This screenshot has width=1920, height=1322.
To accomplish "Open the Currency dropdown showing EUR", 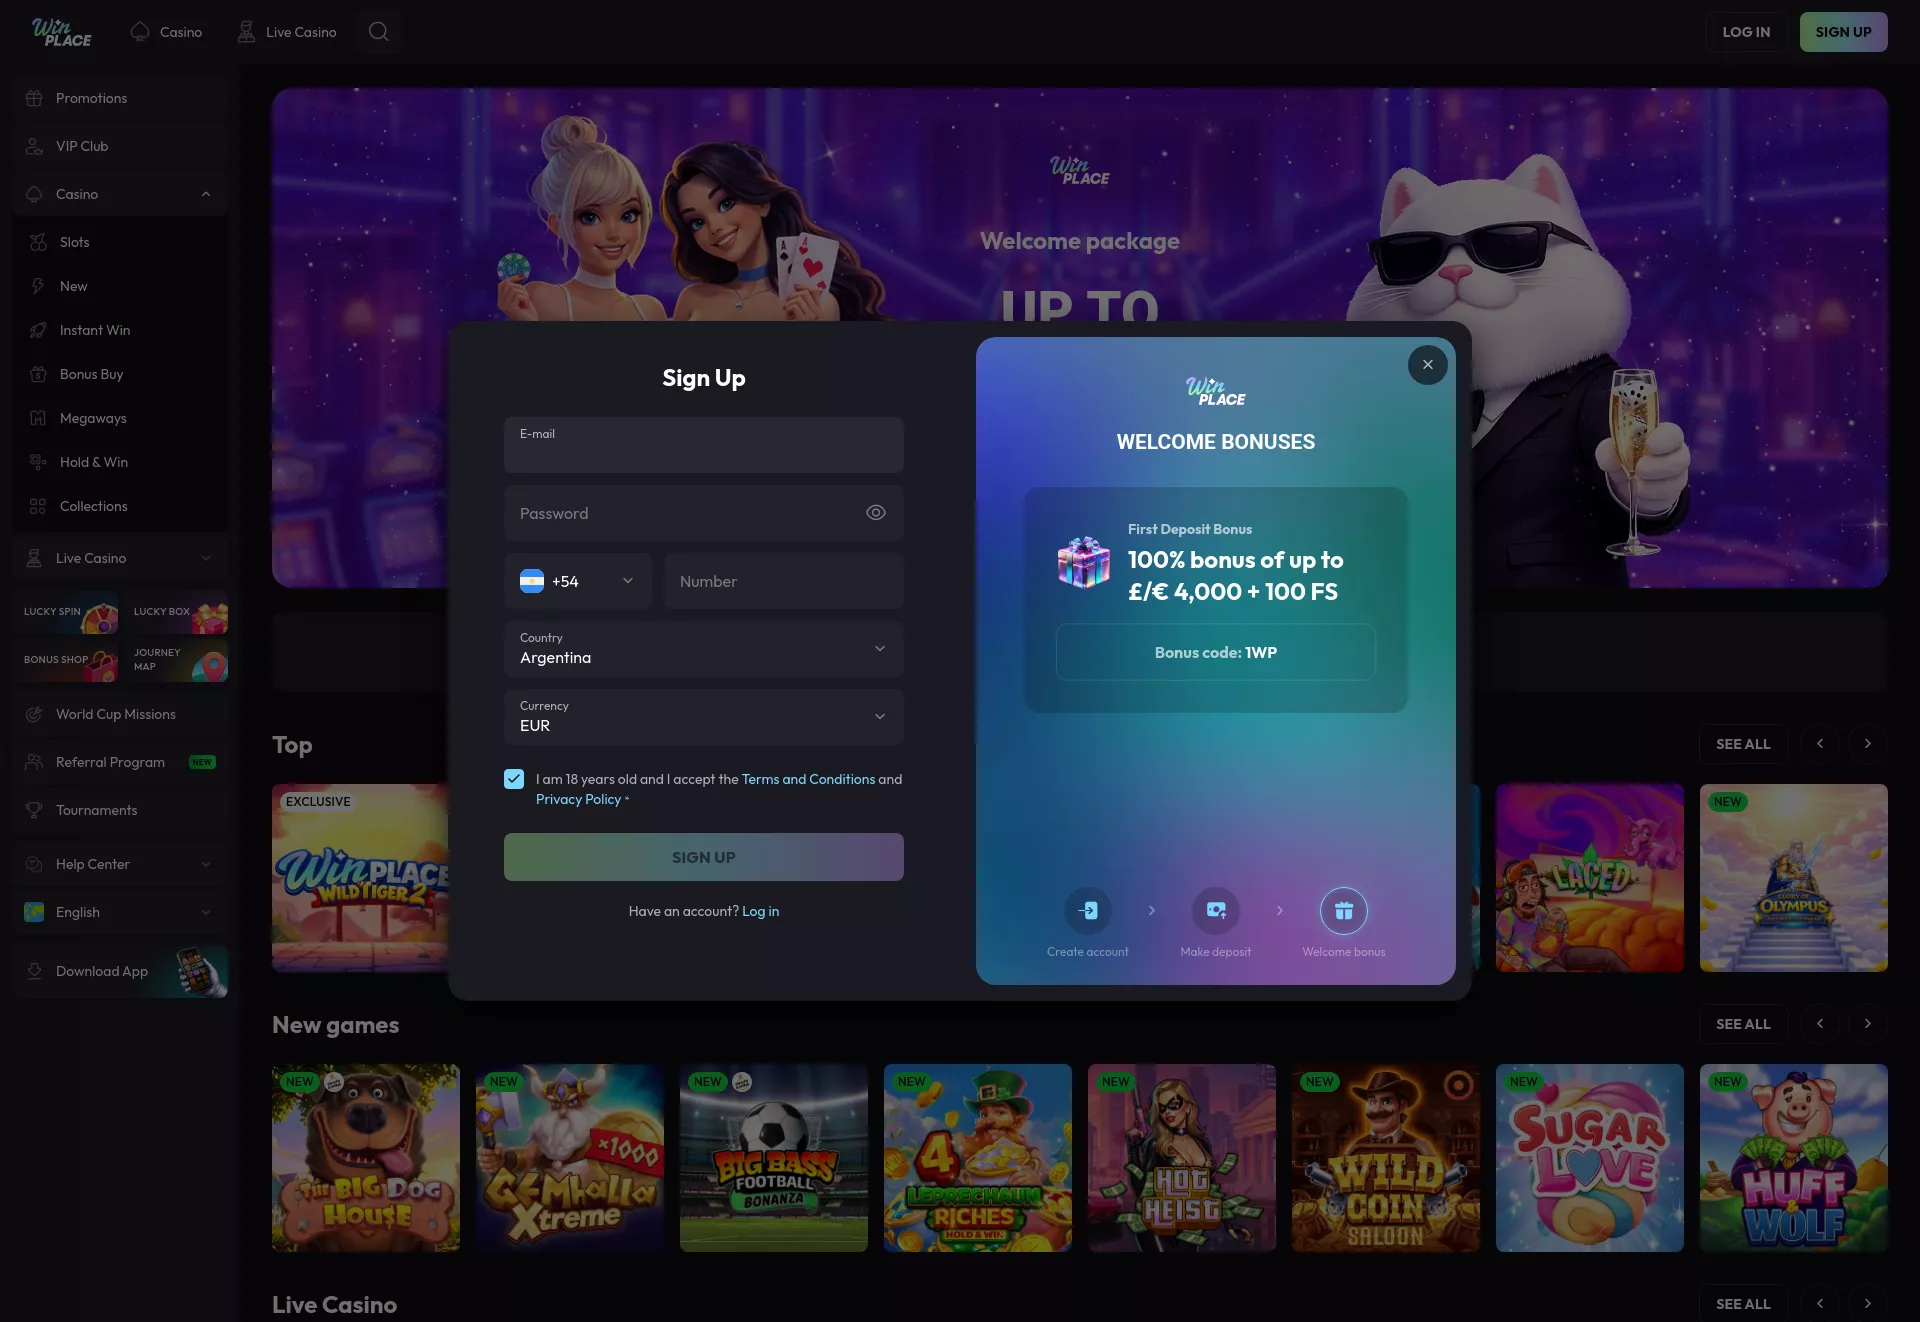I will [704, 717].
